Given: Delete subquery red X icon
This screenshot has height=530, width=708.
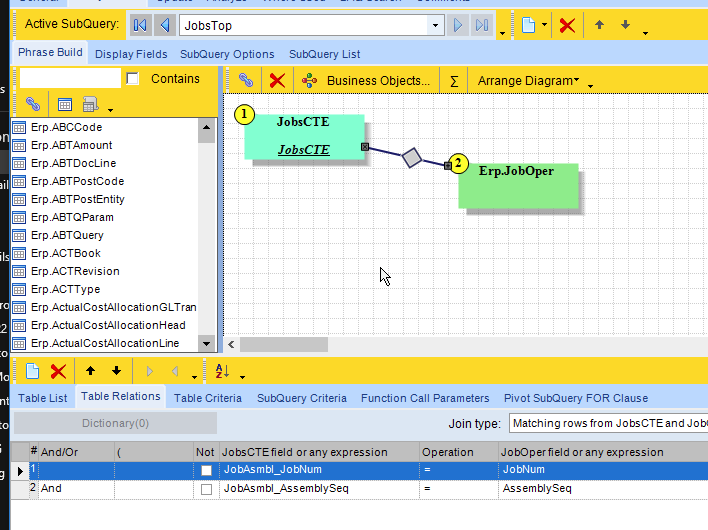Looking at the screenshot, I should coord(567,25).
